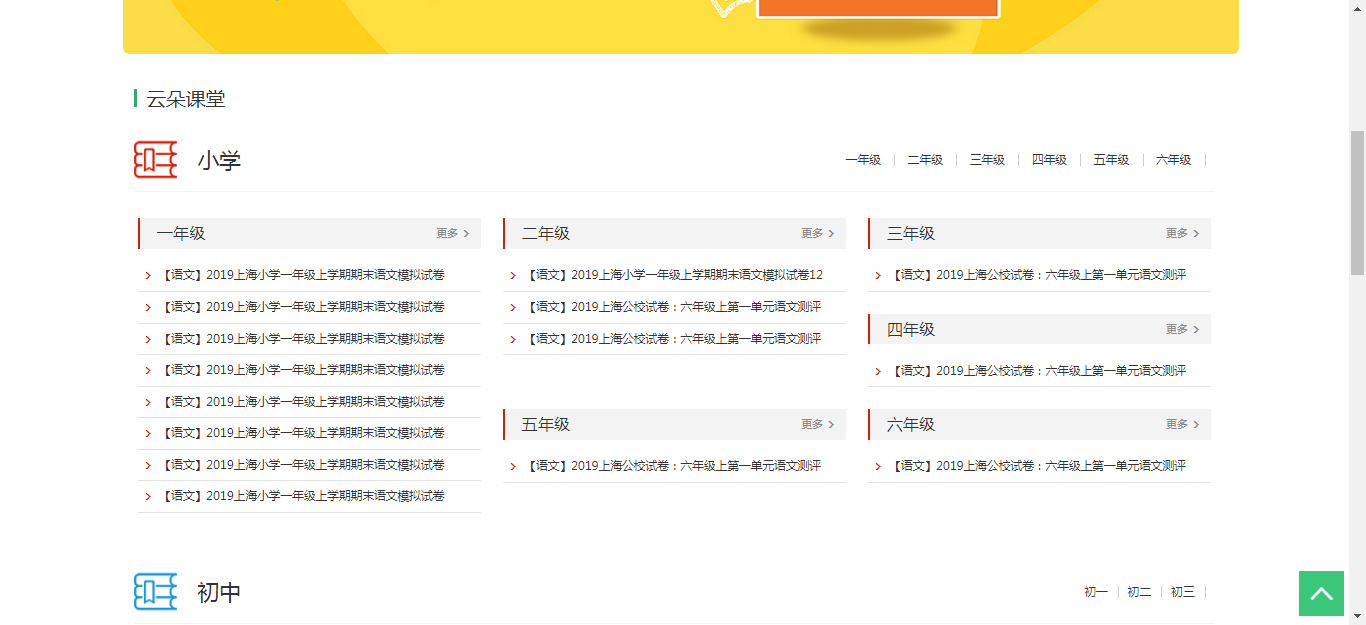The image size is (1366, 625).
Task: Expand 更多 for 三年级 section
Action: click(x=1182, y=233)
